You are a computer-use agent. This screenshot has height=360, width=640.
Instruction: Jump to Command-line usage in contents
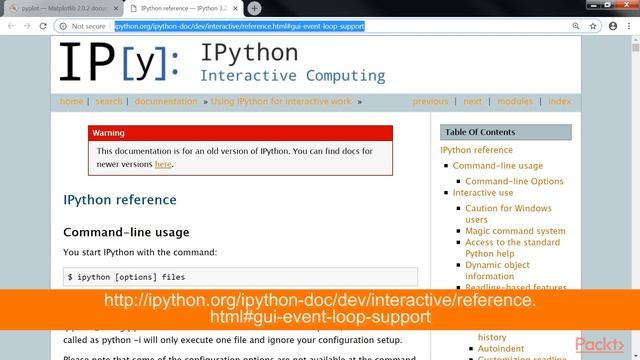point(498,166)
